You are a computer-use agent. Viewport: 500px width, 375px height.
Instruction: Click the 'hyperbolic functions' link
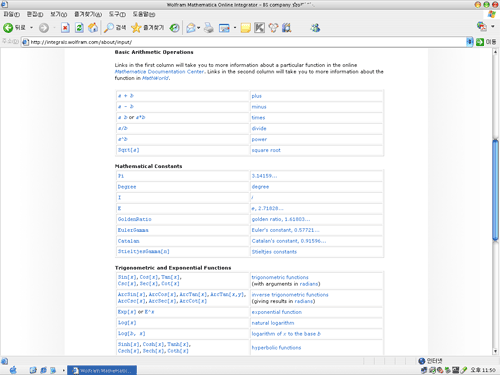276,348
